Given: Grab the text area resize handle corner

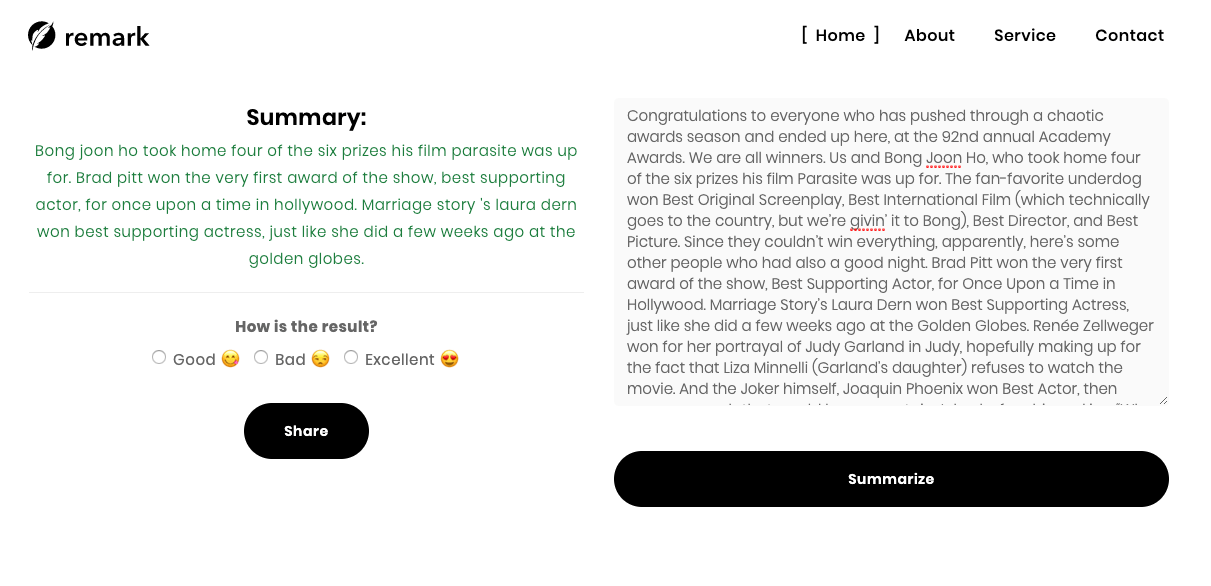Looking at the screenshot, I should coord(1162,400).
